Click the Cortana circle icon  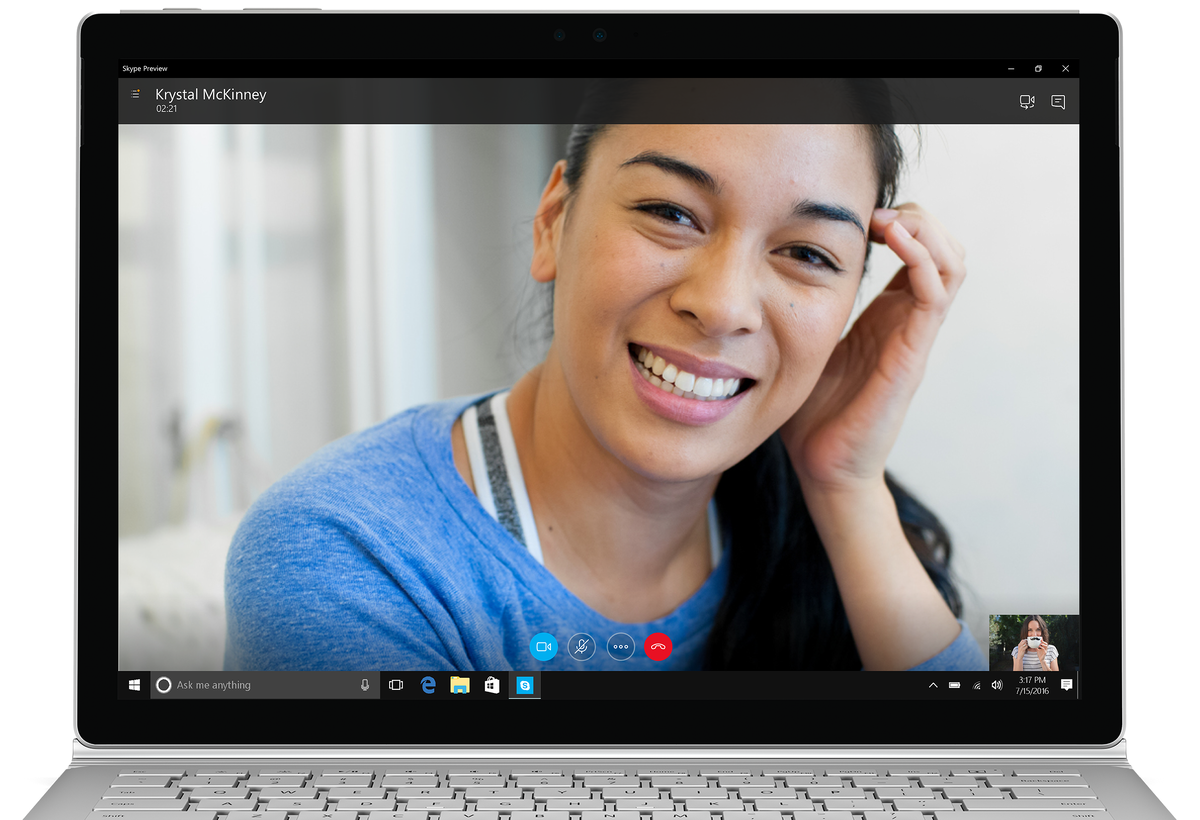(x=164, y=685)
